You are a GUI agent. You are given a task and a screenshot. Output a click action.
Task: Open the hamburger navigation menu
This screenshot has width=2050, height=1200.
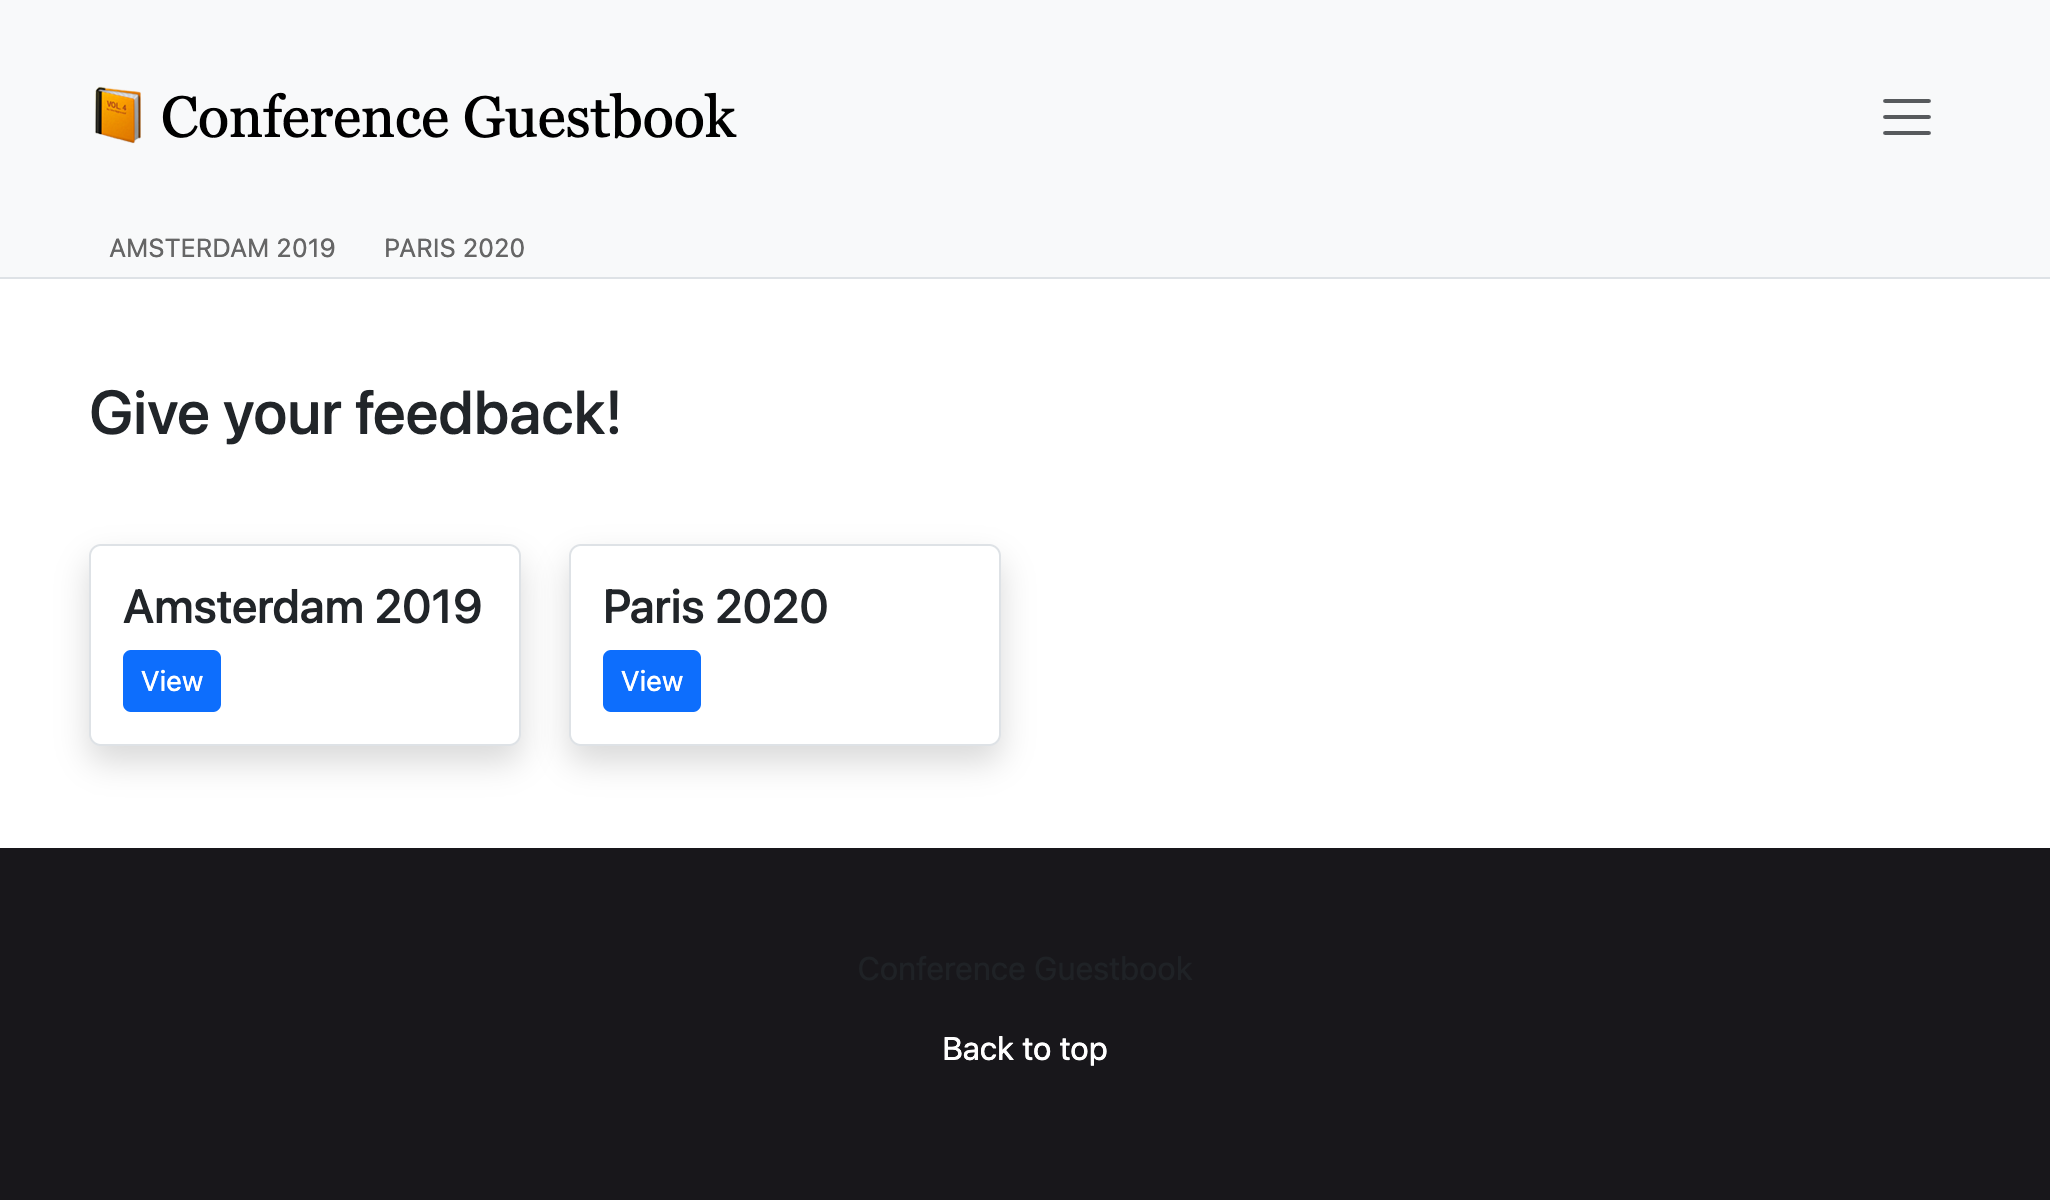(1906, 117)
